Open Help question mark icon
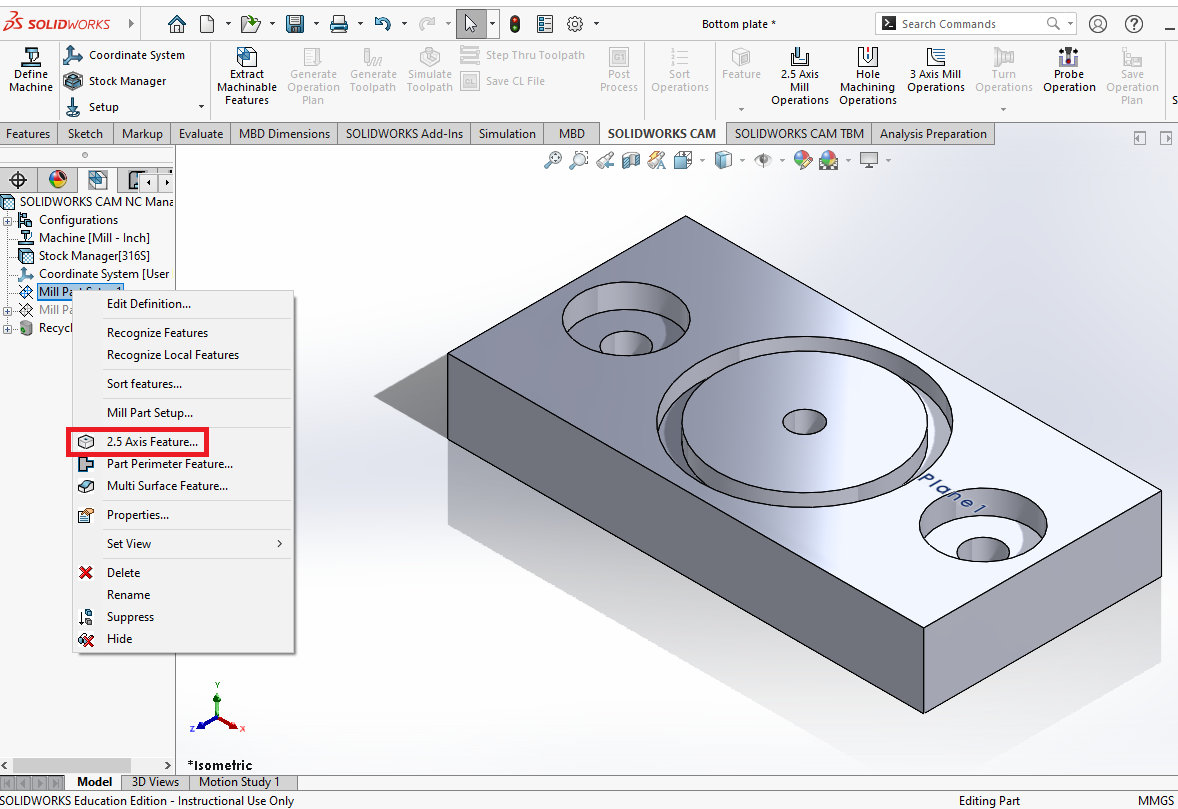Image resolution: width=1178 pixels, height=809 pixels. (x=1134, y=24)
